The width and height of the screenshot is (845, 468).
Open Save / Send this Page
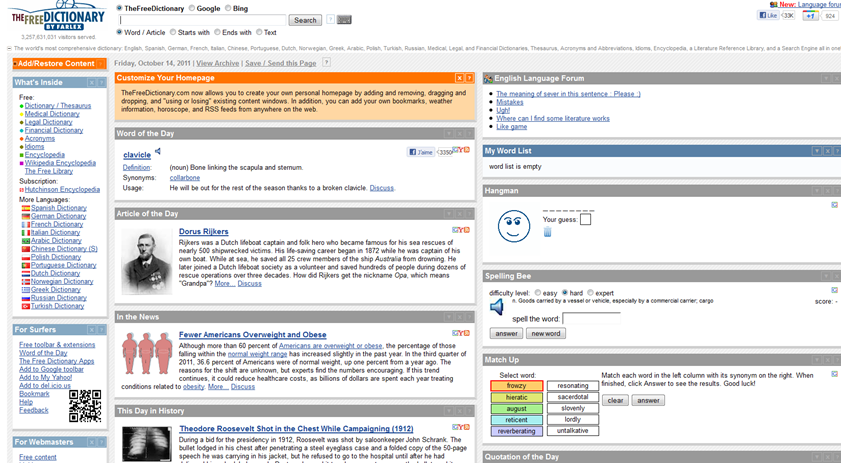click(x=280, y=63)
